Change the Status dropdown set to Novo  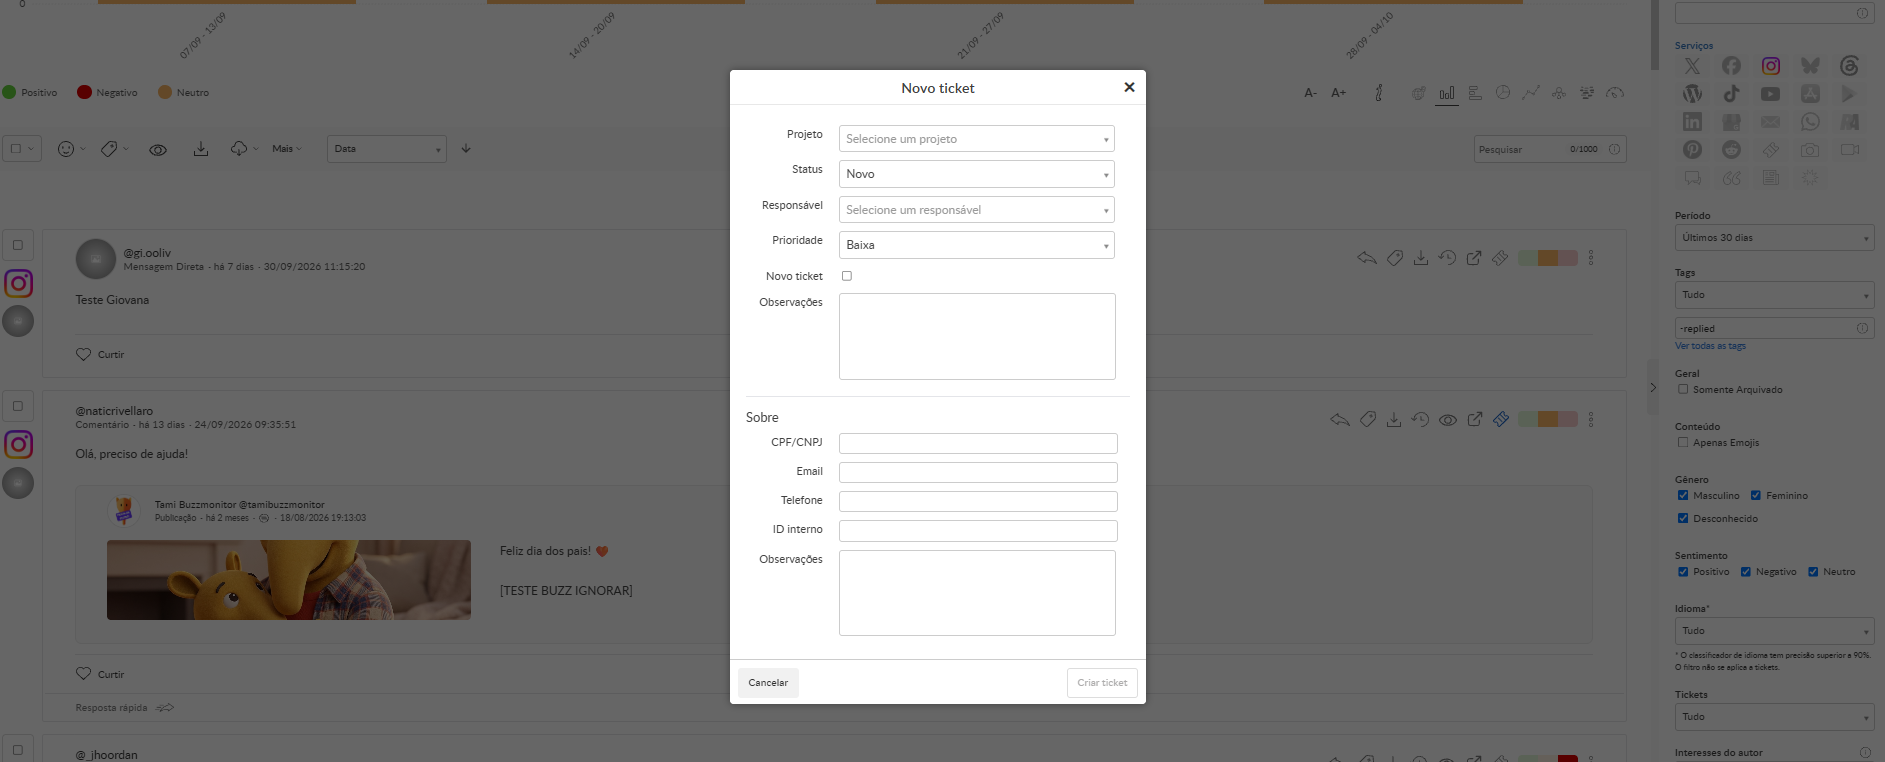click(976, 174)
